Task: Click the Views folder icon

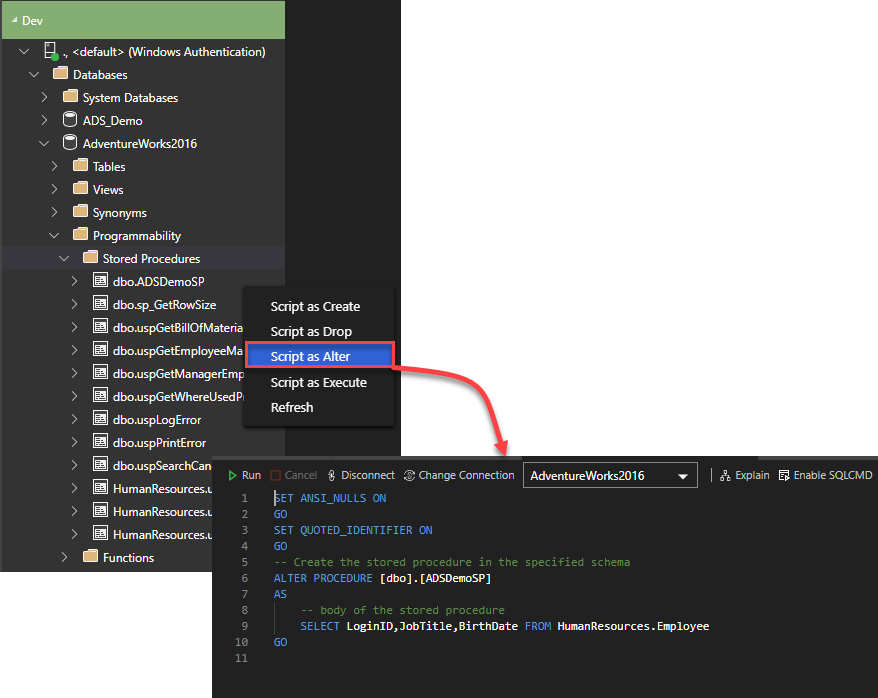Action: pos(81,189)
